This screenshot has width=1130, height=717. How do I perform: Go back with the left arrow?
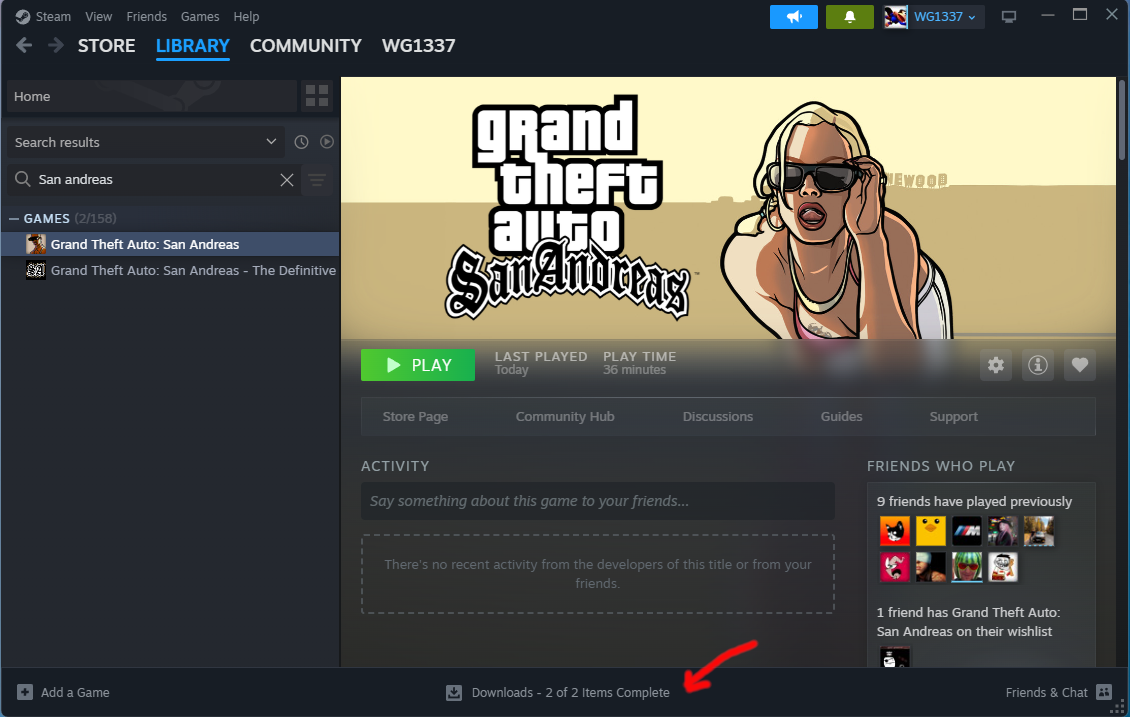[24, 45]
